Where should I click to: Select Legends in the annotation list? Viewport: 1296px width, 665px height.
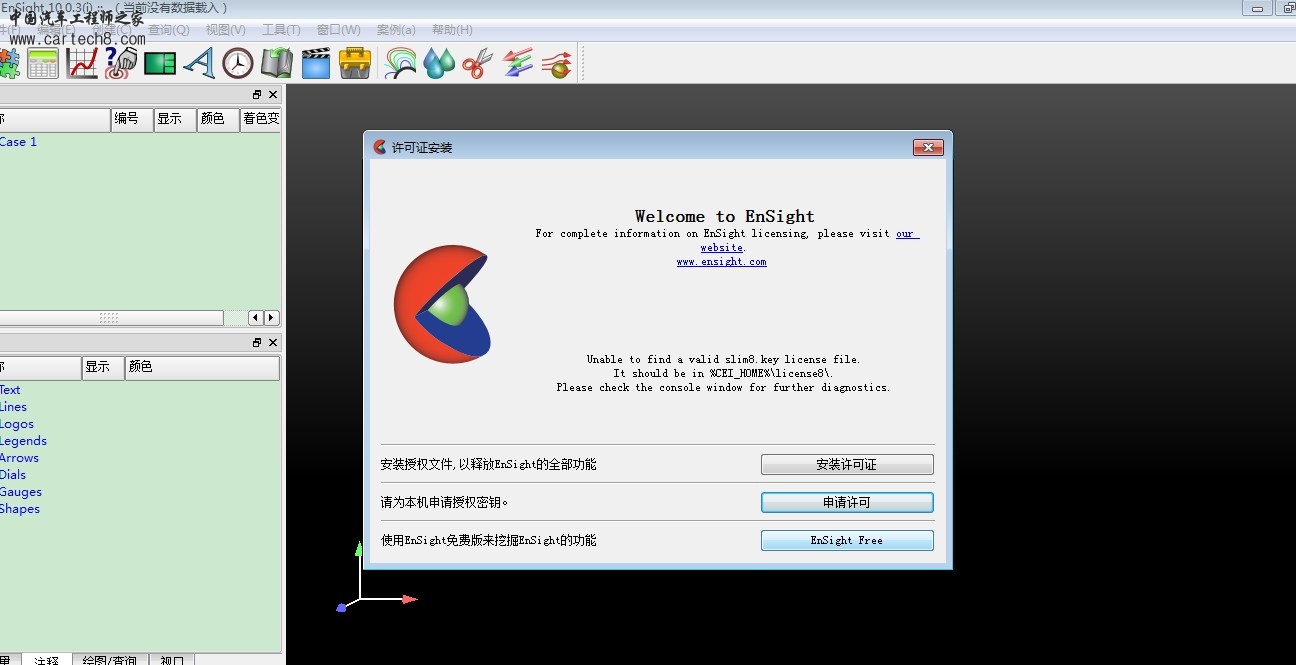(23, 441)
